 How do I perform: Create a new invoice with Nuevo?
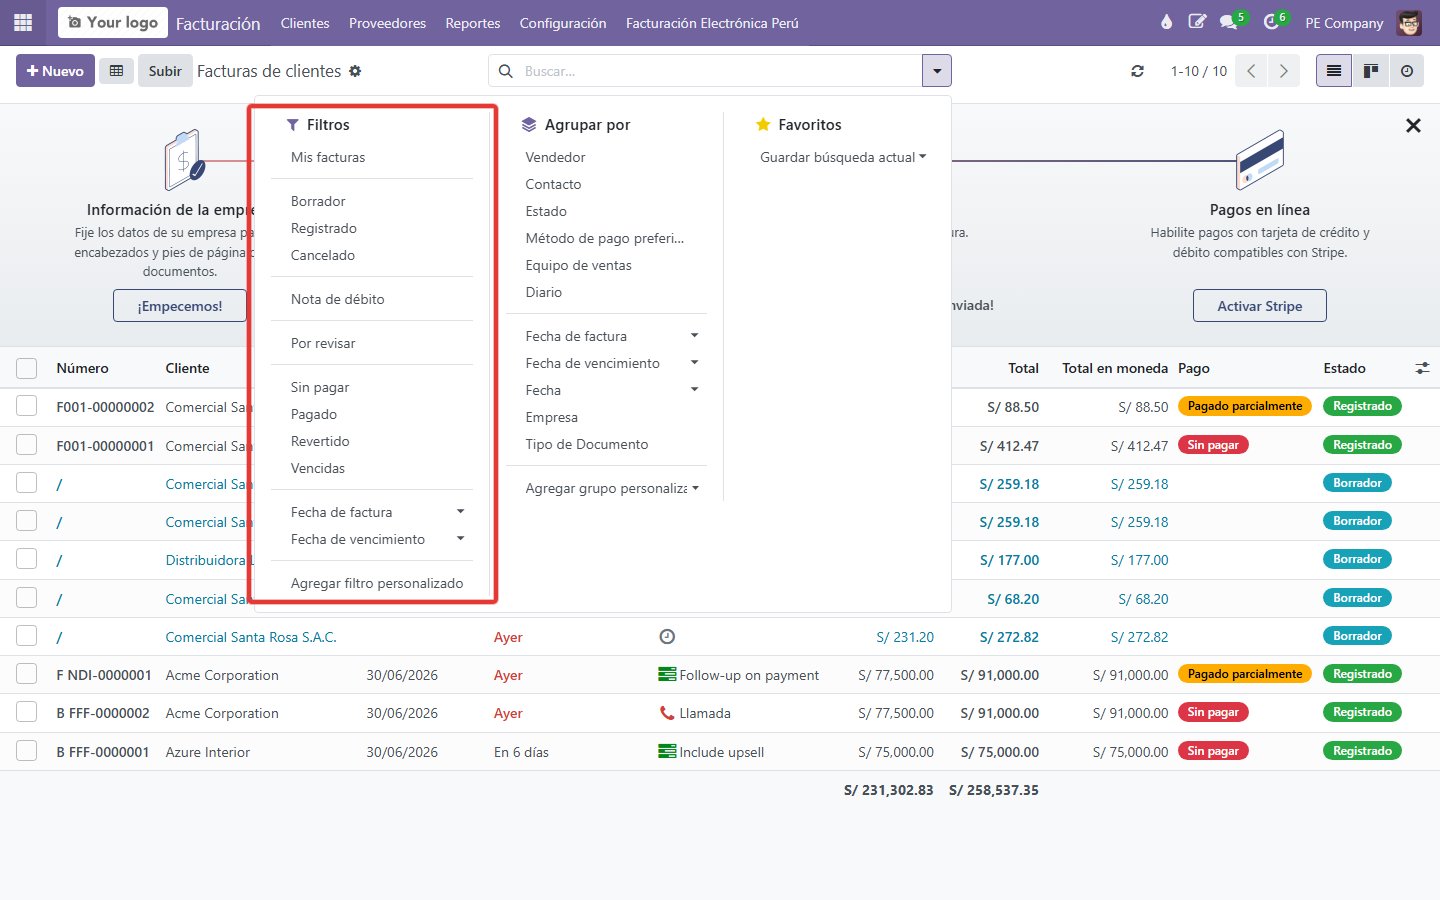tap(55, 71)
